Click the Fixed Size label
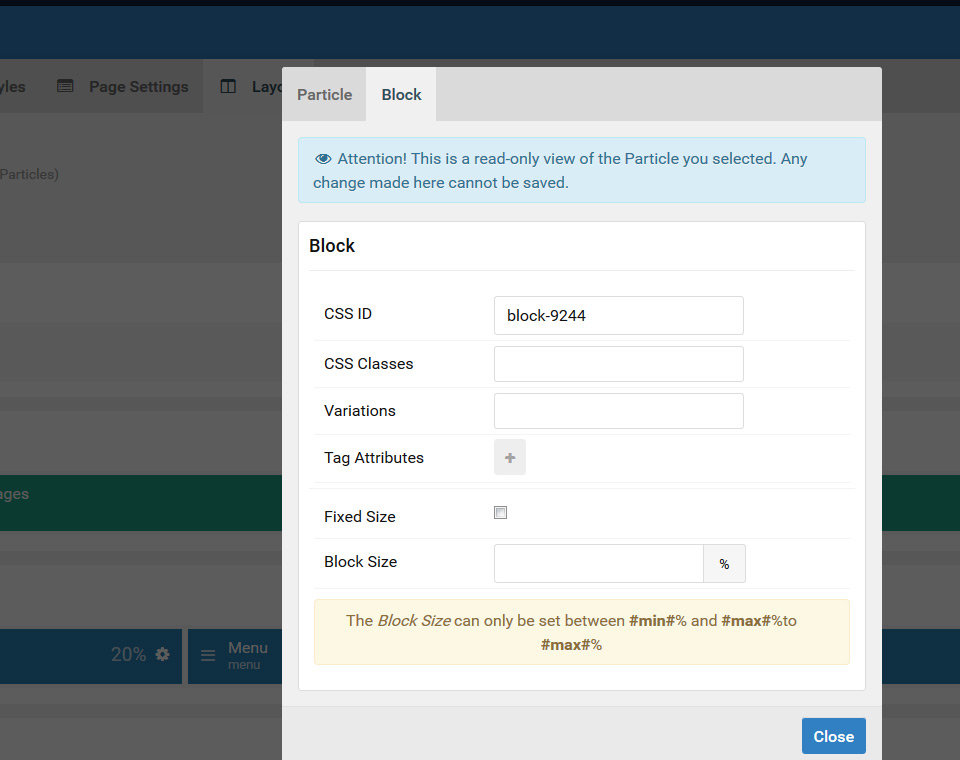The height and width of the screenshot is (760, 960). tap(359, 516)
